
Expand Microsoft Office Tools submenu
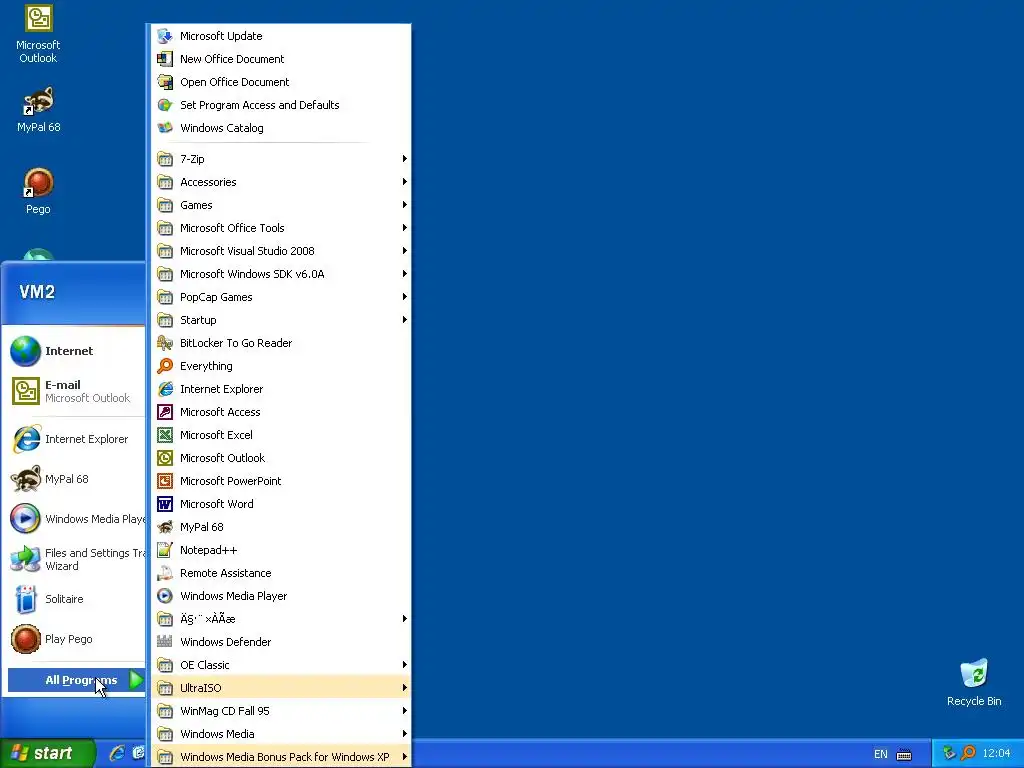[x=281, y=228]
